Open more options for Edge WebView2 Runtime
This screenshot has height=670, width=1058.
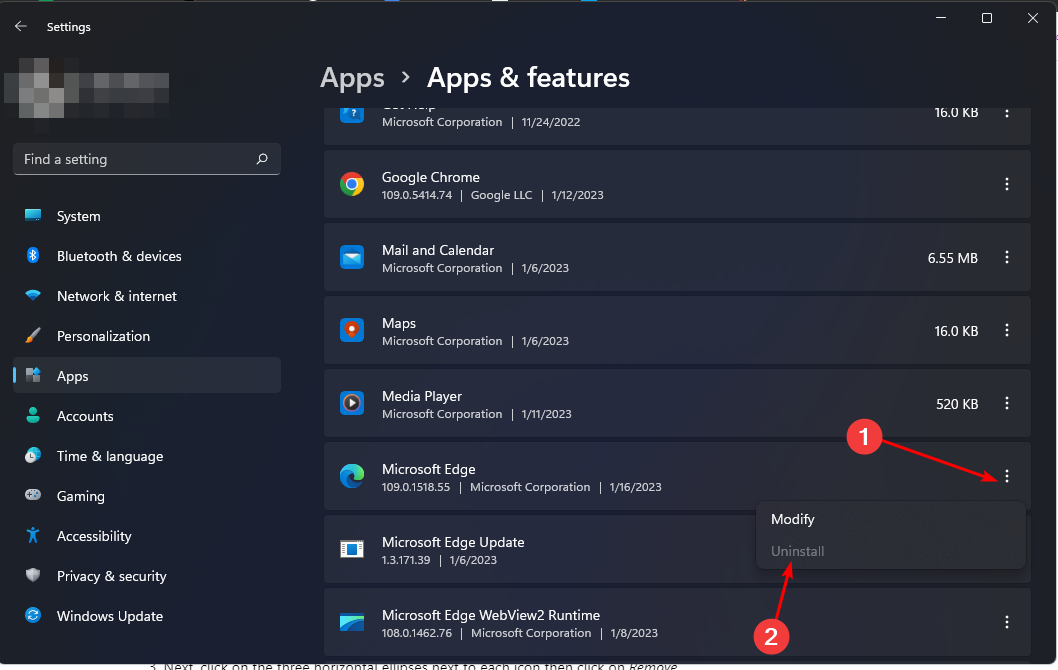(1007, 622)
